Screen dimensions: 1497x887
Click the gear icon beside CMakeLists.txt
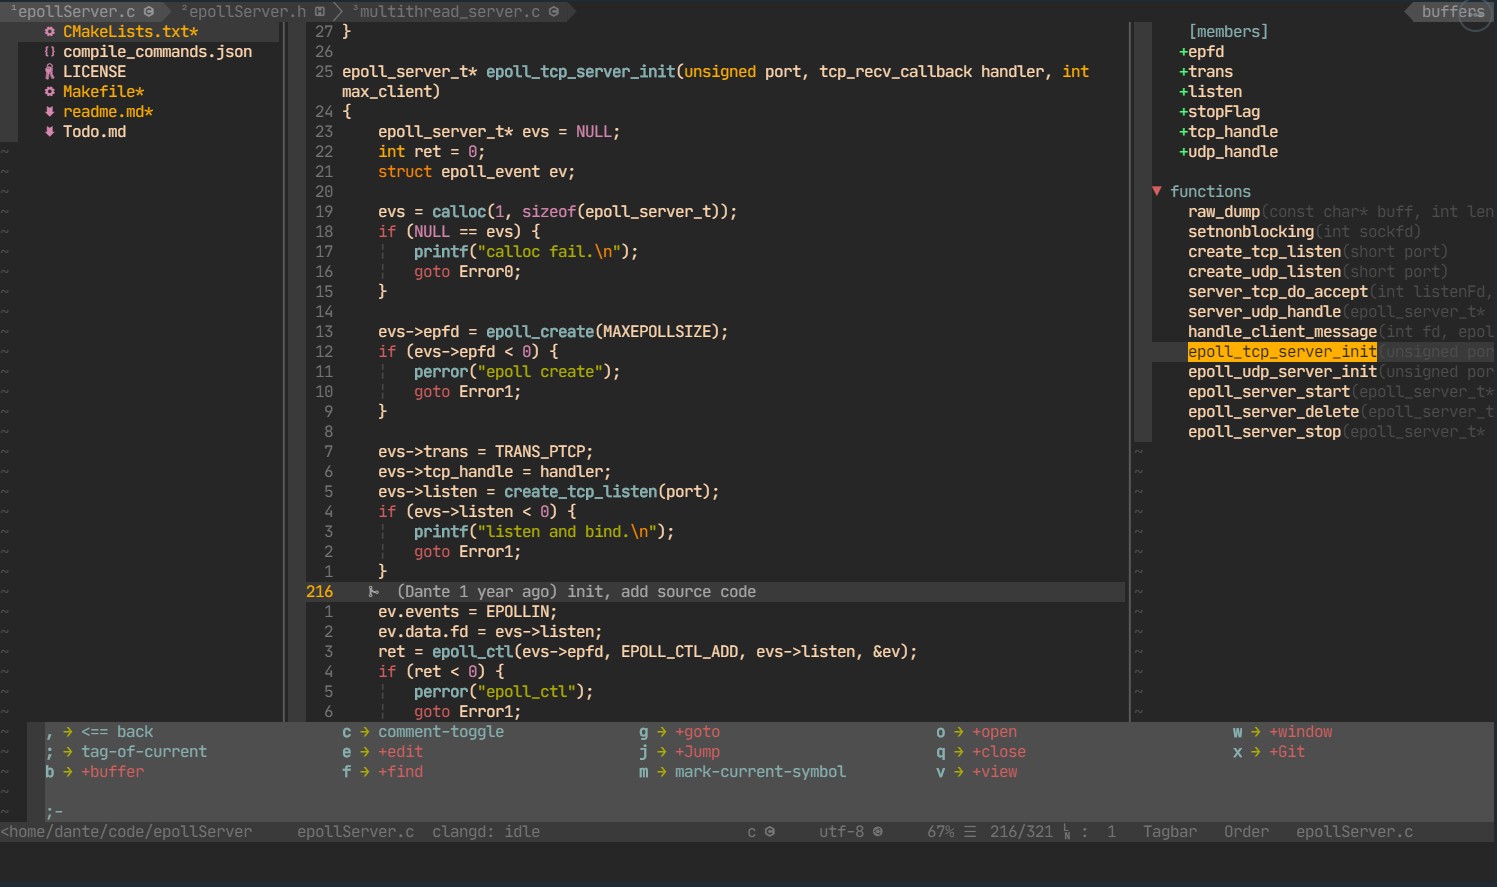[49, 31]
